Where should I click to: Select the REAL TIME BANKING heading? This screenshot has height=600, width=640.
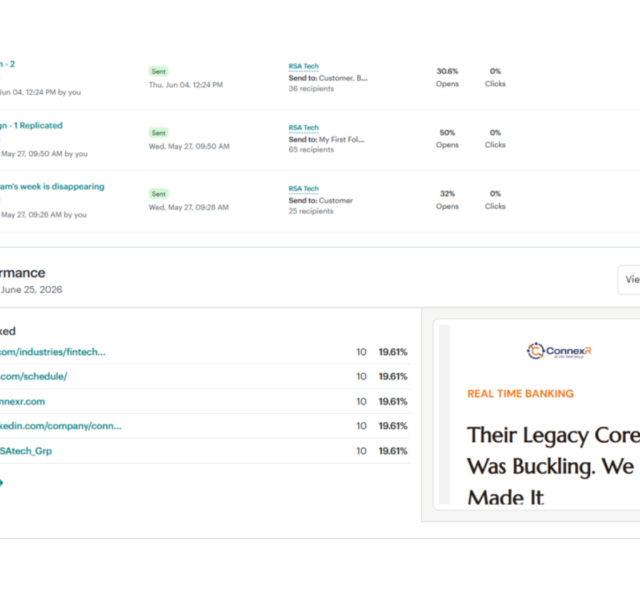(x=520, y=394)
